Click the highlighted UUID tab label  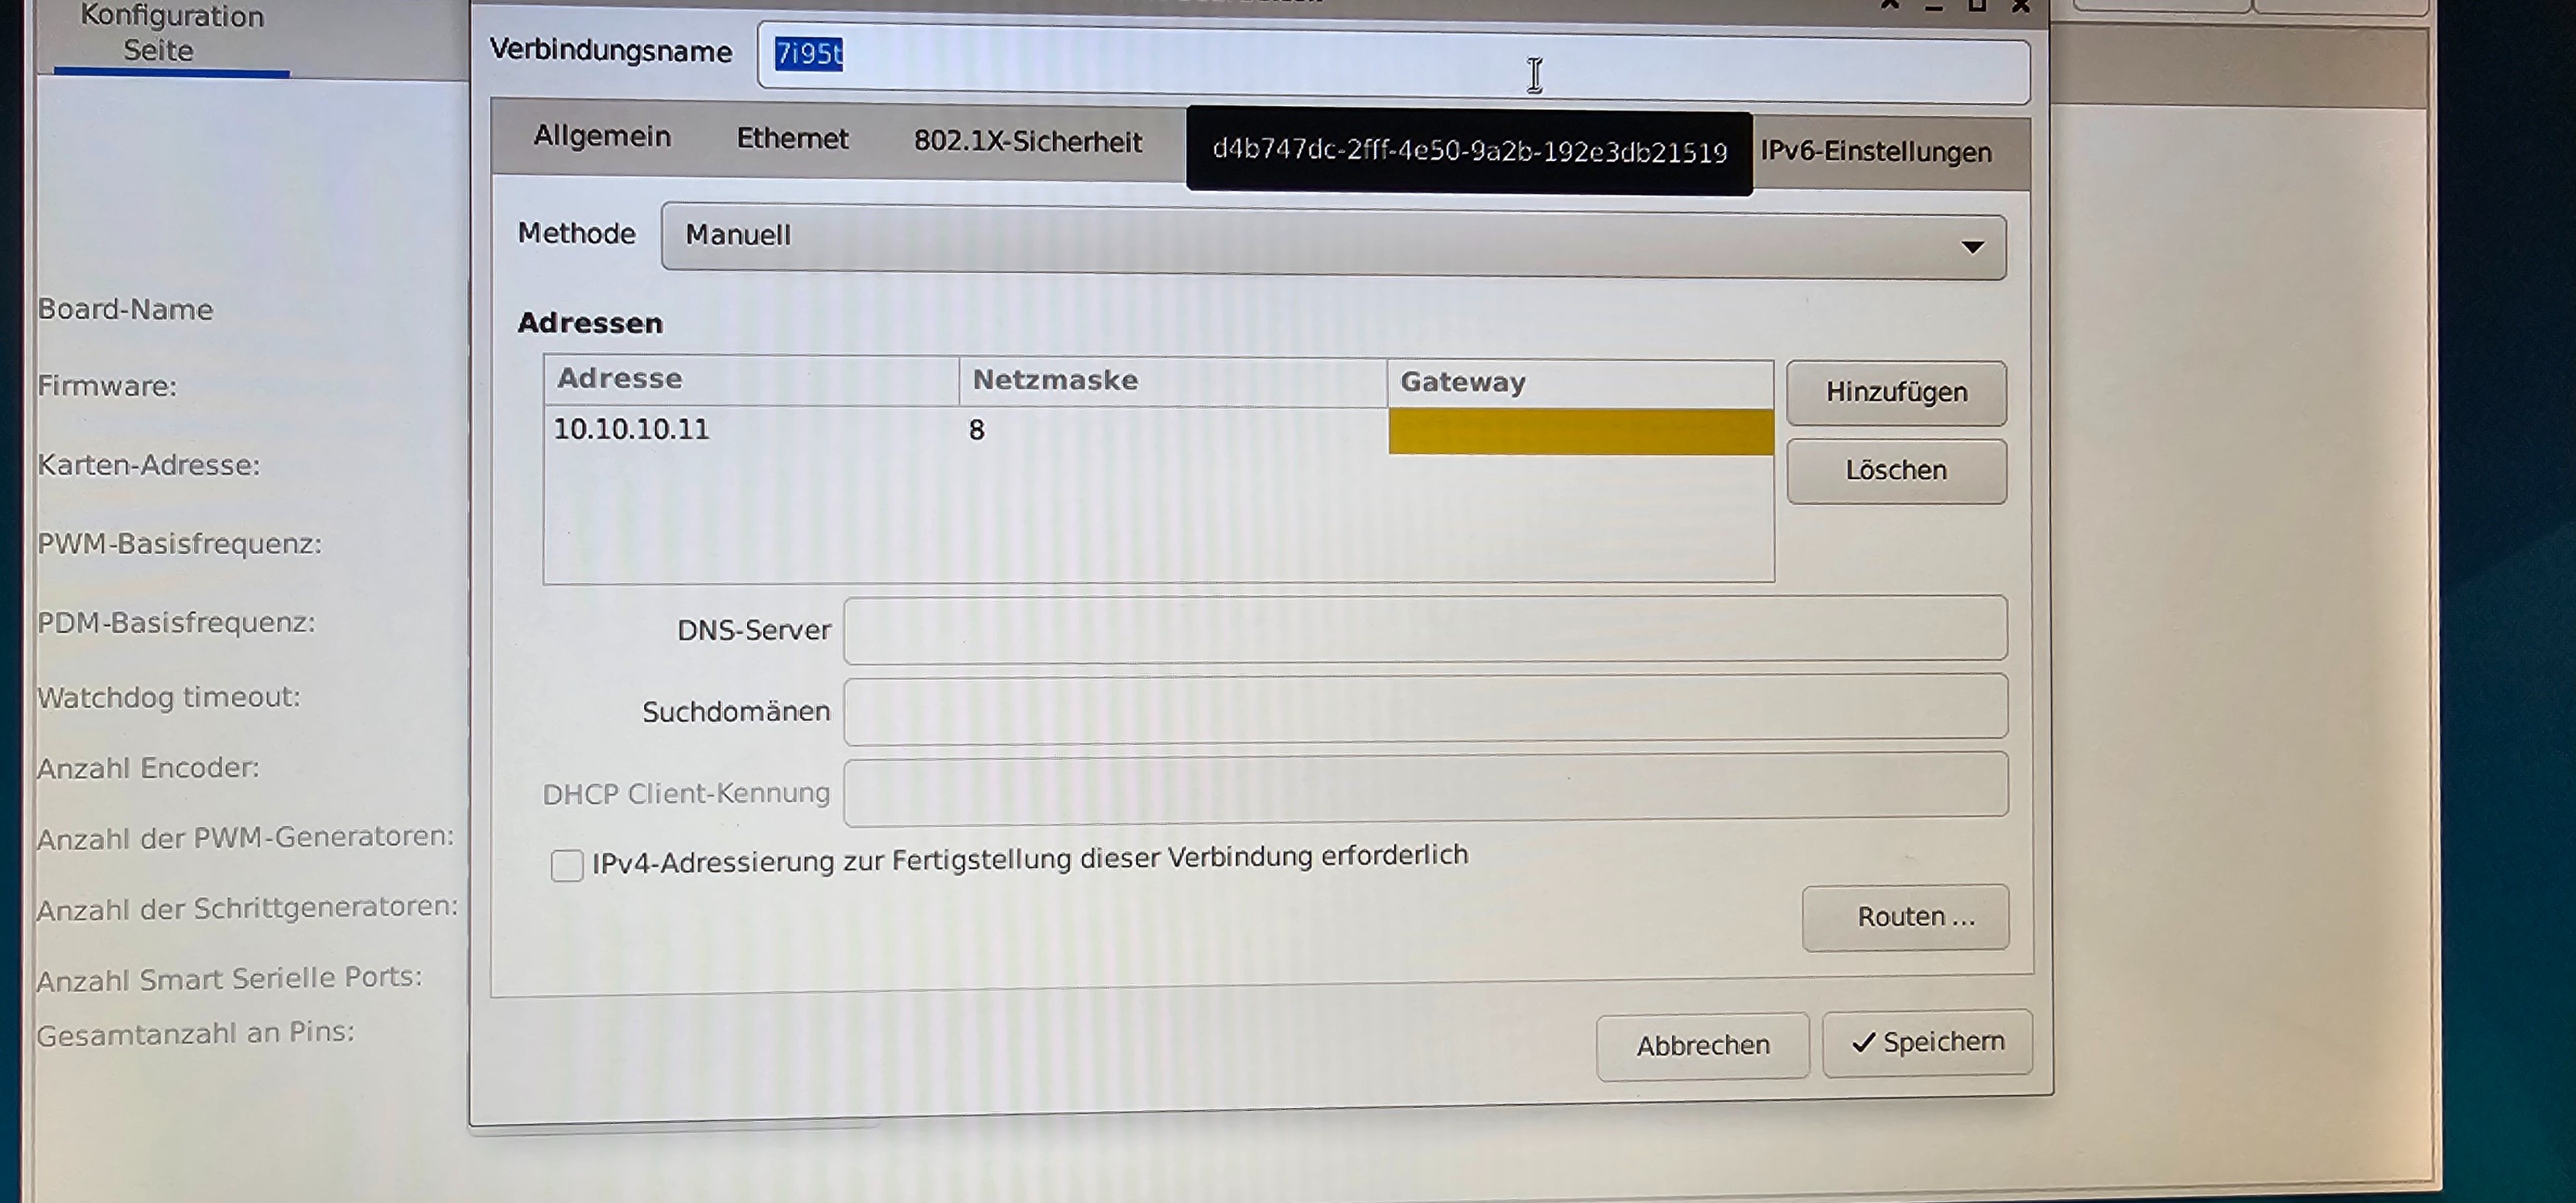(1468, 151)
